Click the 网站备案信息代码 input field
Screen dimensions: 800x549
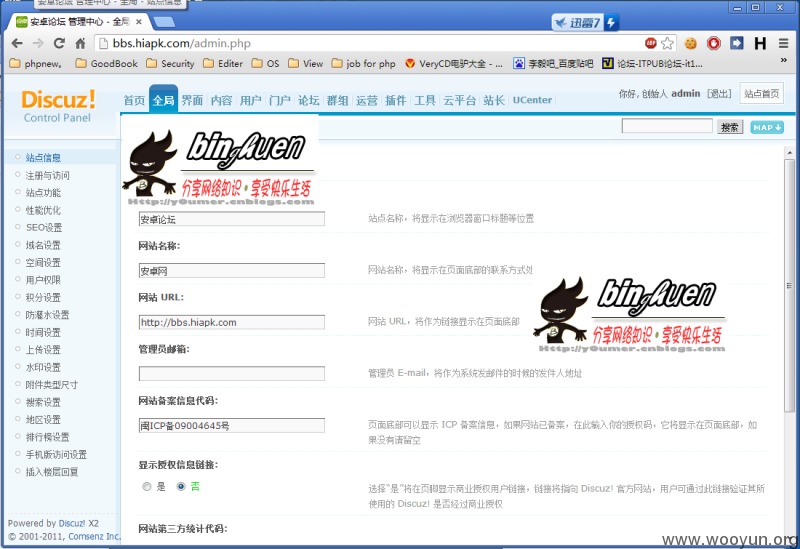(x=232, y=426)
